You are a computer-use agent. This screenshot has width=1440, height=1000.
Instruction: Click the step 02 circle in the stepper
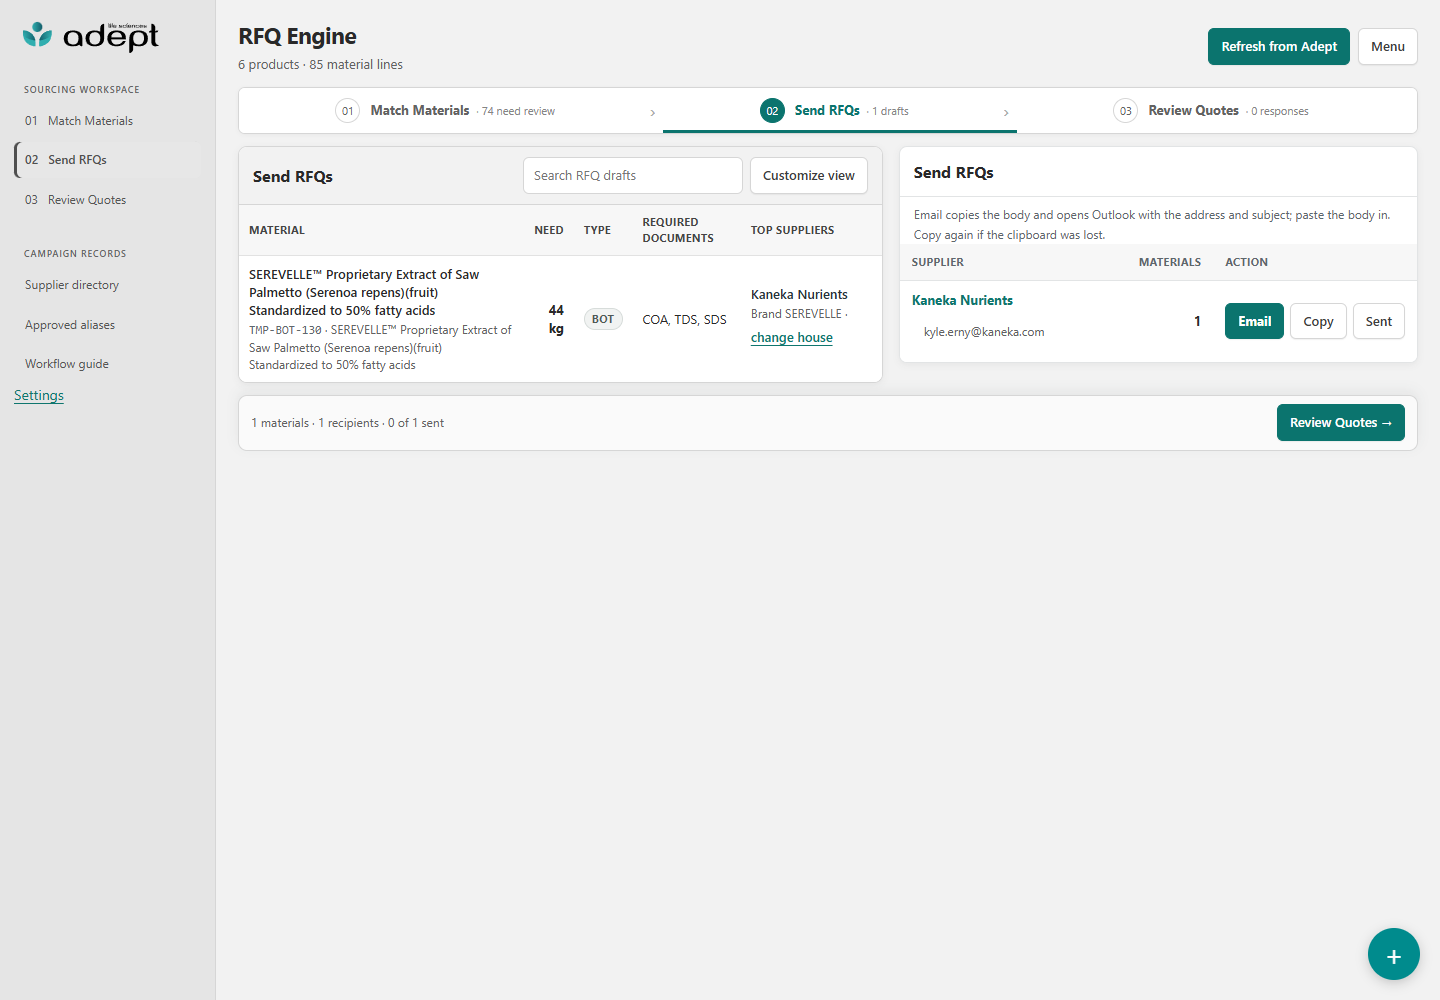772,111
